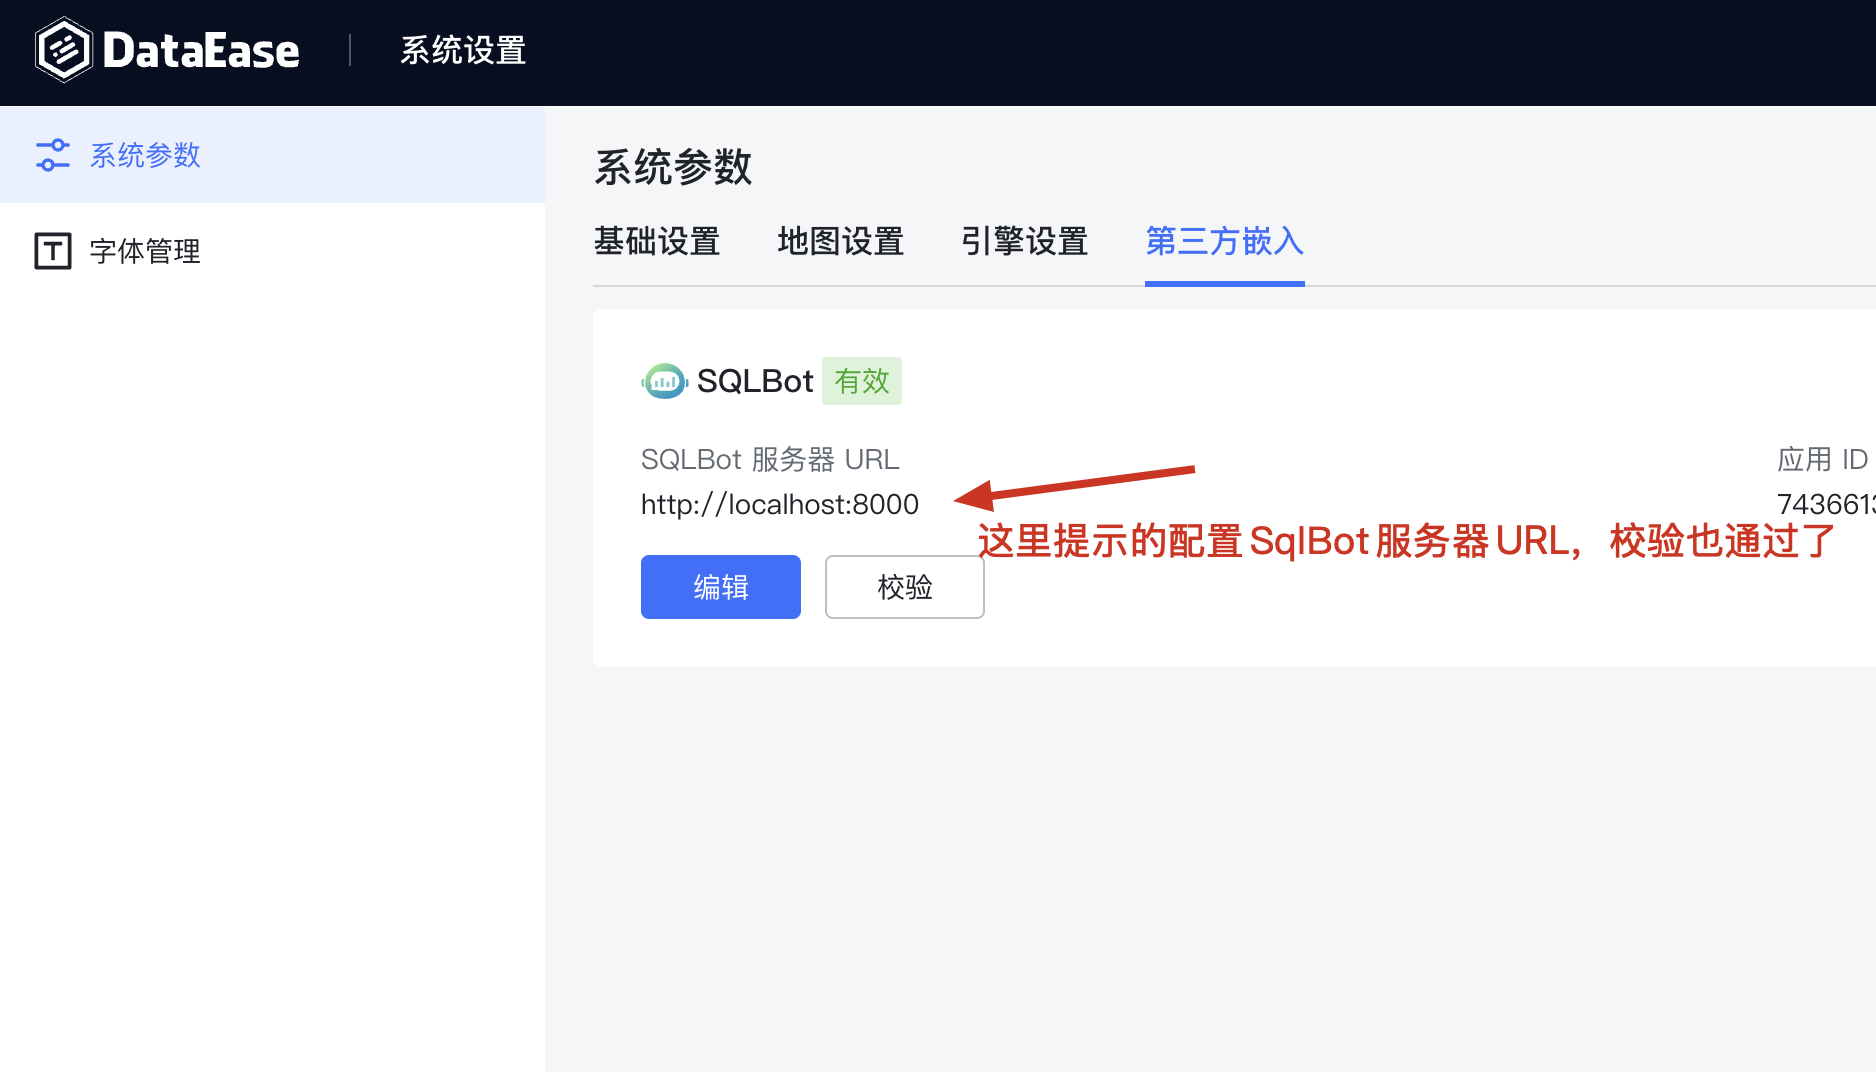Click the 系统设置 header title
The image size is (1876, 1072).
463,50
